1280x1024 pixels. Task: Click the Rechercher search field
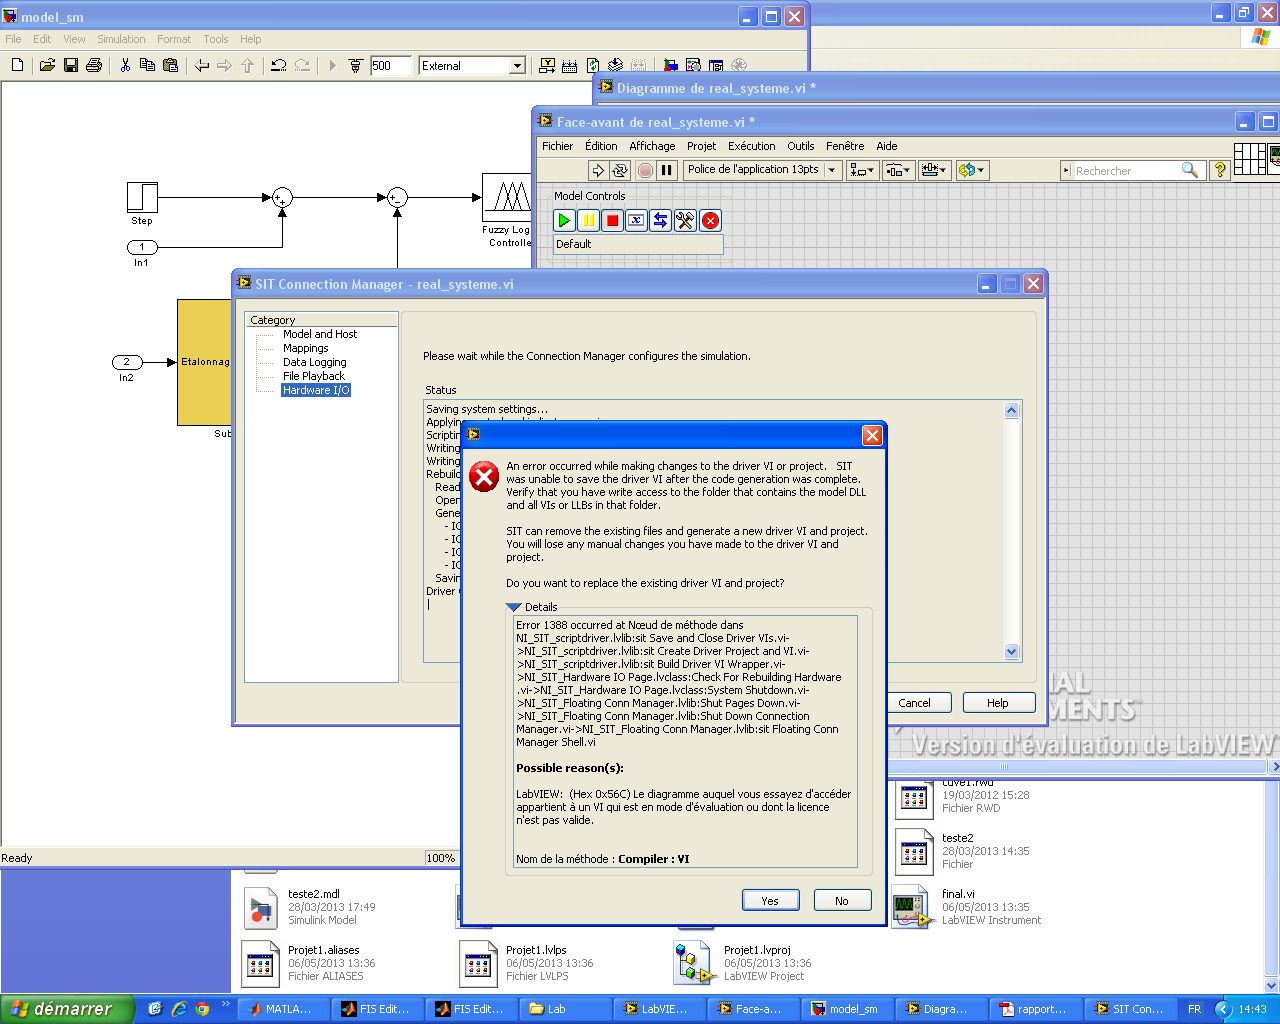point(1125,171)
